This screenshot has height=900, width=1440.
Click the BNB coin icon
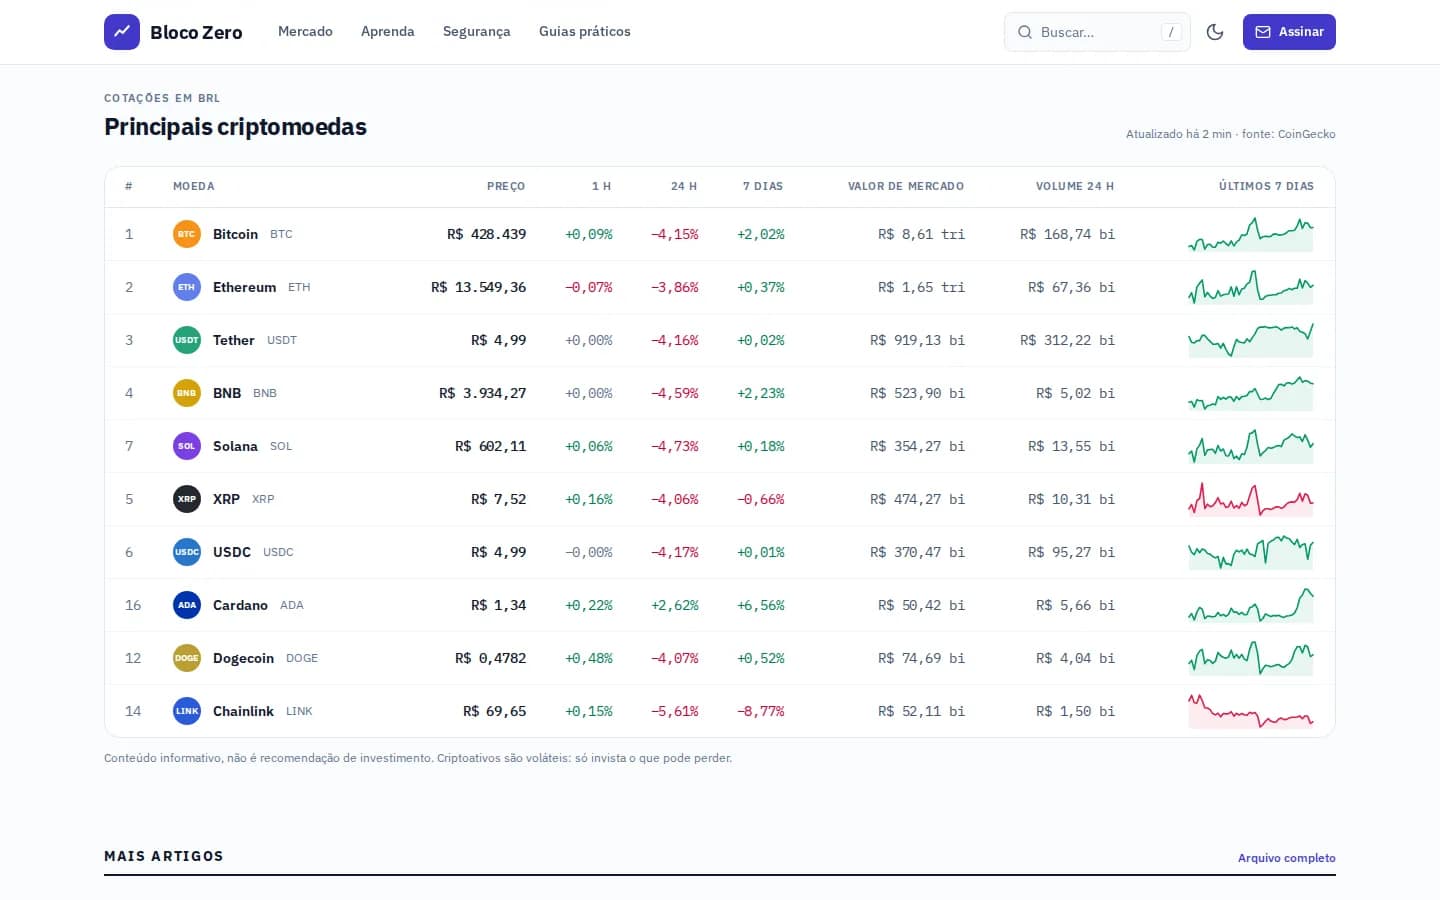tap(187, 393)
